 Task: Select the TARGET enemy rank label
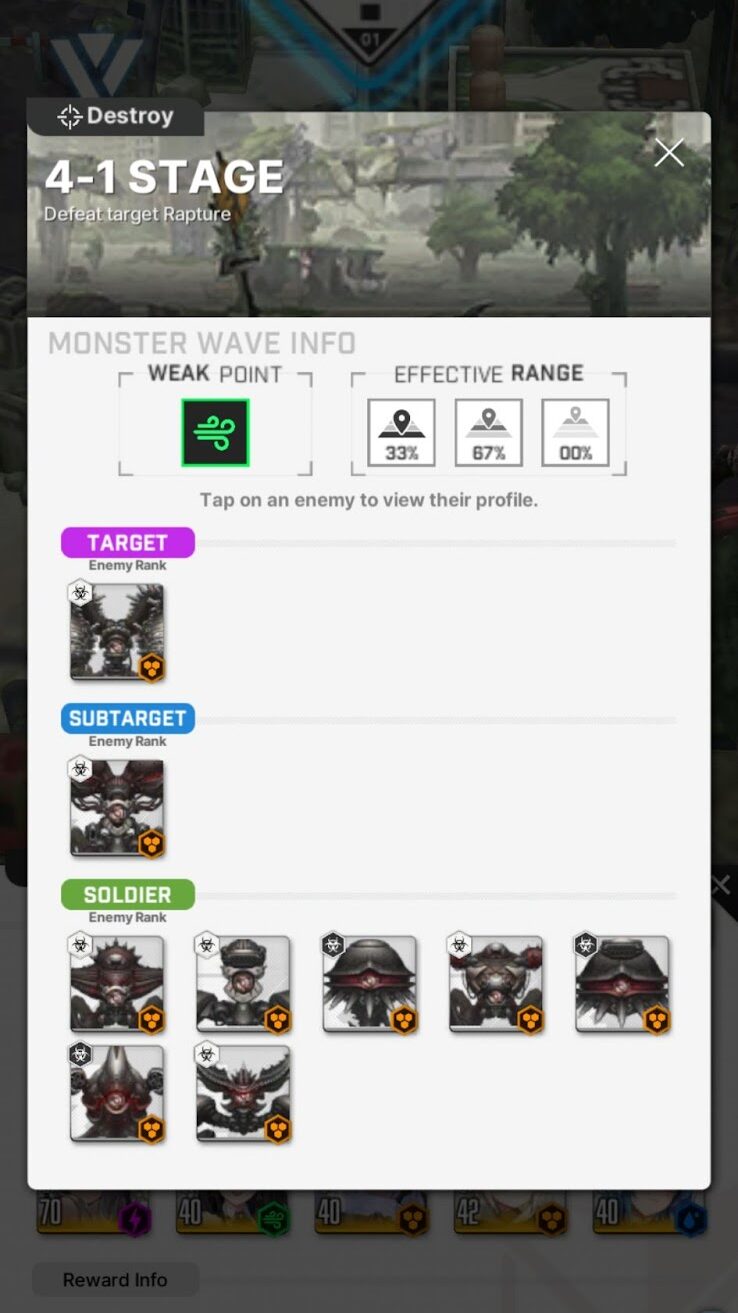coord(127,543)
